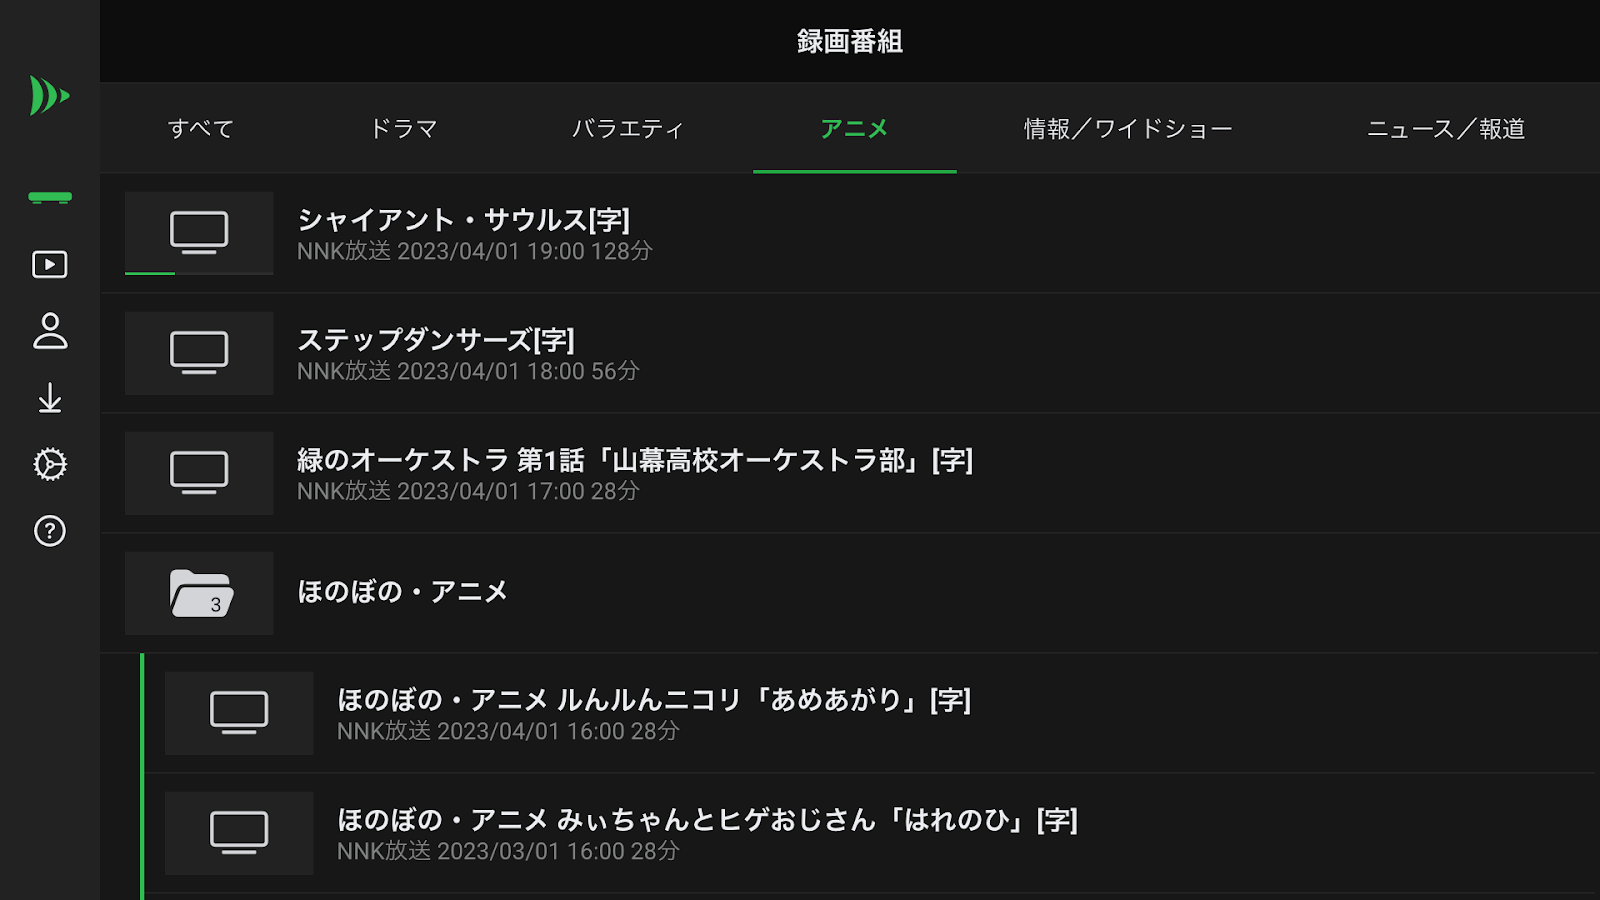Screen dimensions: 1600x900
Task: Open the timer recording settings icon
Action: (48, 465)
